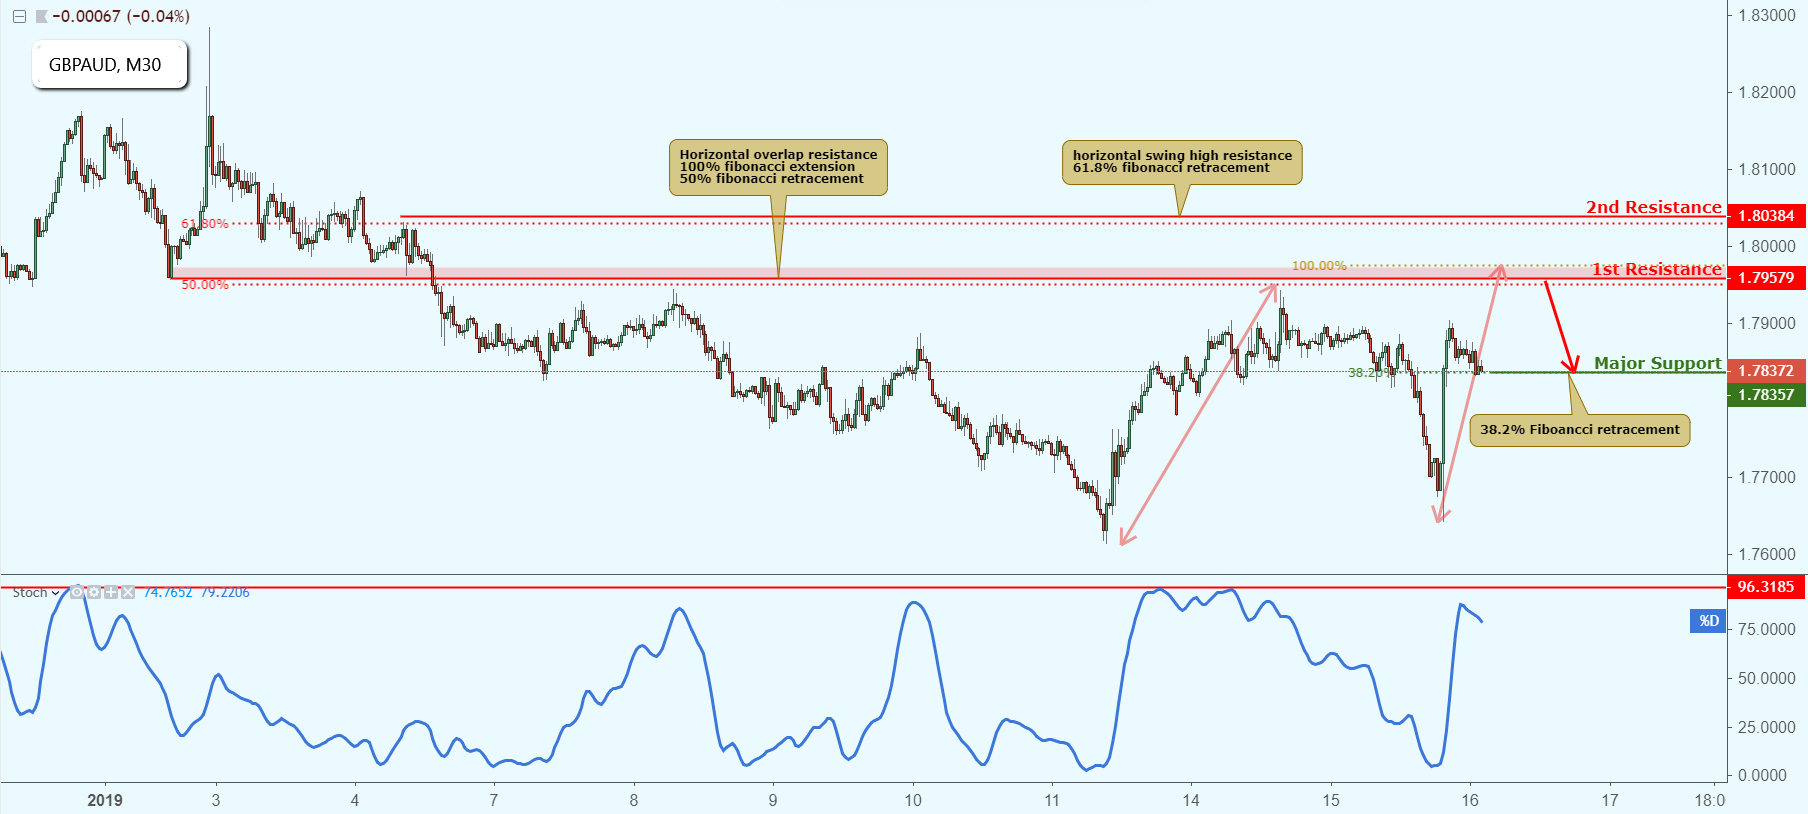Click the 50.0000 stochastic axis label
Viewport: 1808px width, 814px height.
[x=1767, y=678]
